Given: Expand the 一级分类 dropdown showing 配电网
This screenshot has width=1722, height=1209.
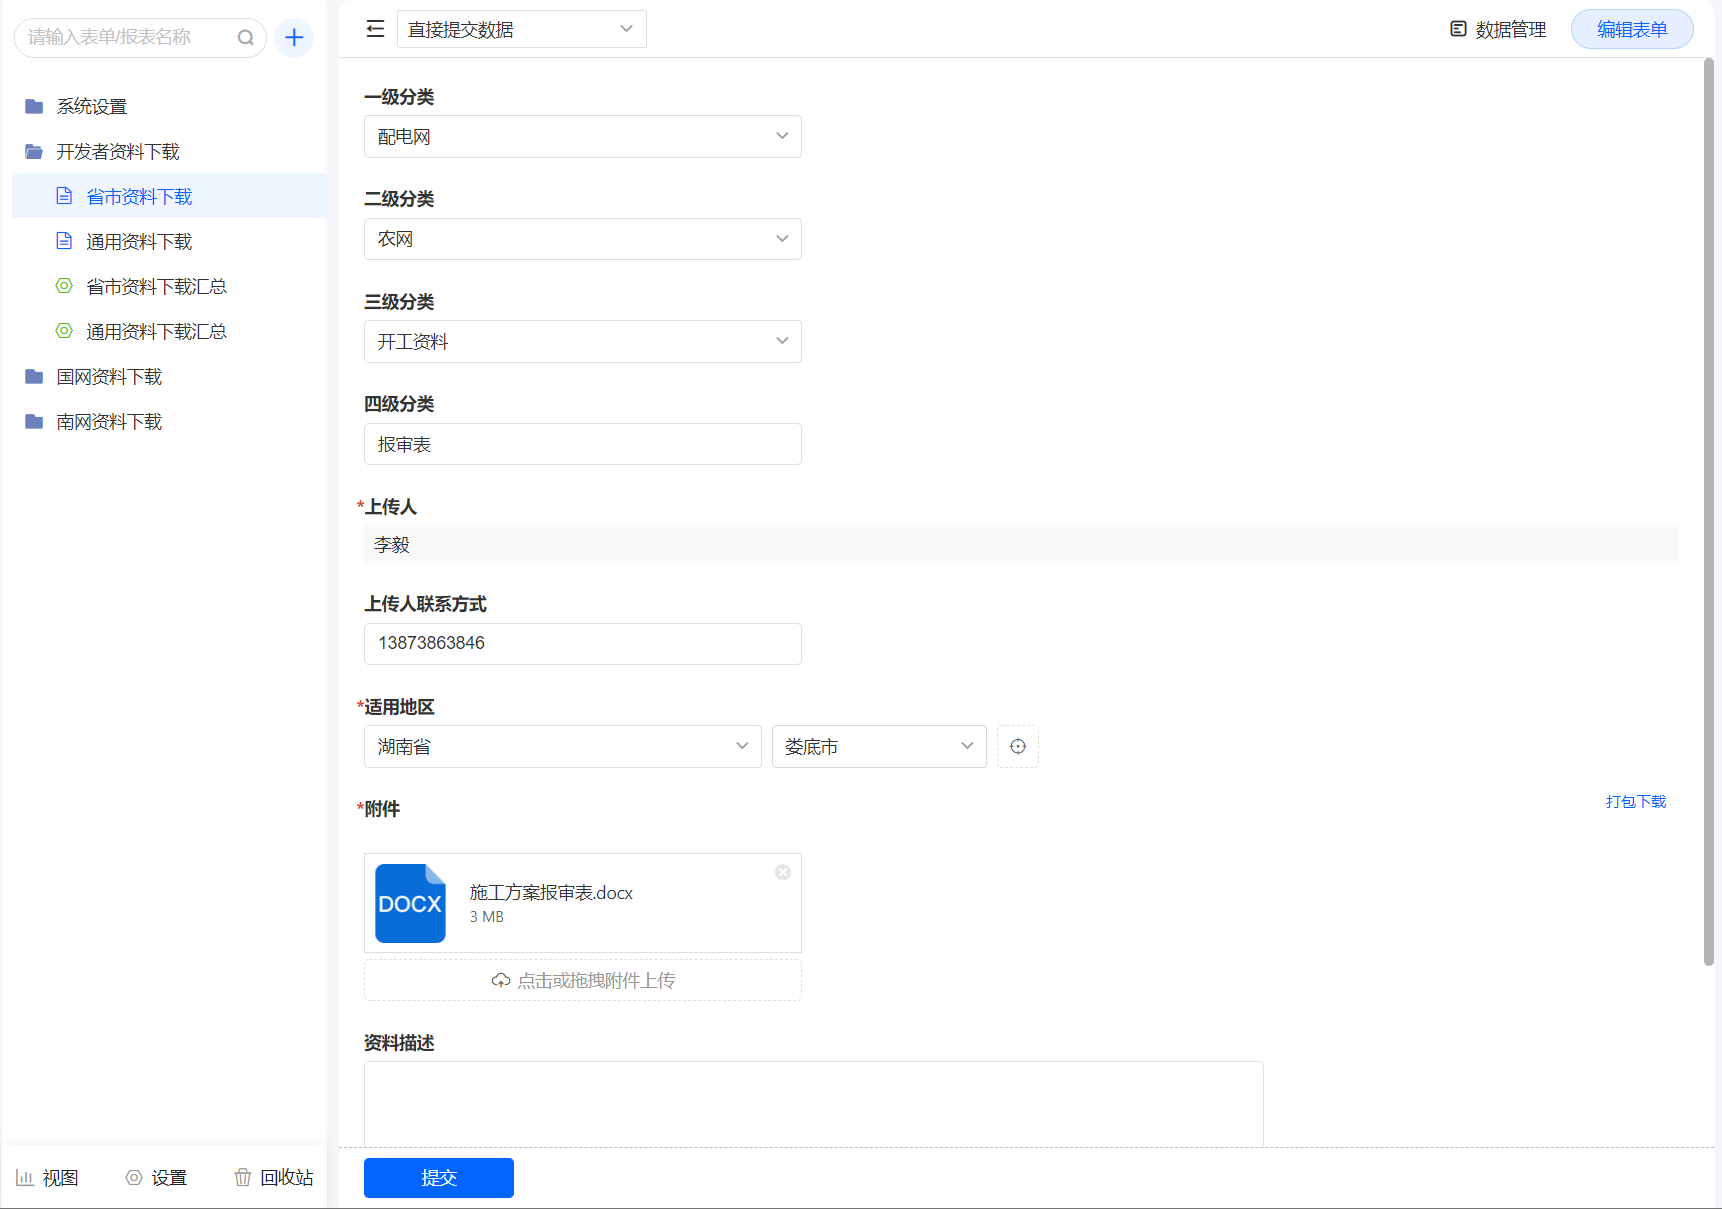Looking at the screenshot, I should 582,137.
